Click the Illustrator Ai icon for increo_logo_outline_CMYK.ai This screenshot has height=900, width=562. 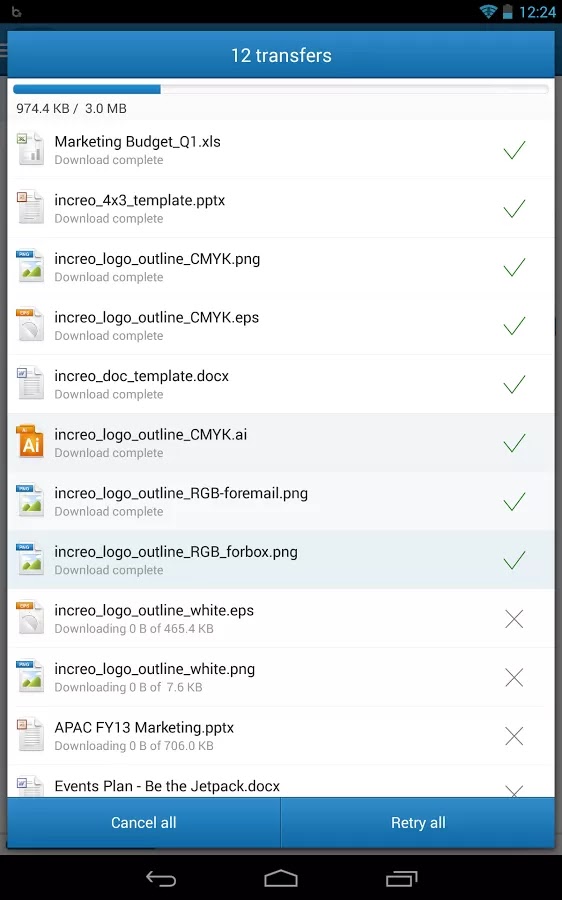(30, 441)
